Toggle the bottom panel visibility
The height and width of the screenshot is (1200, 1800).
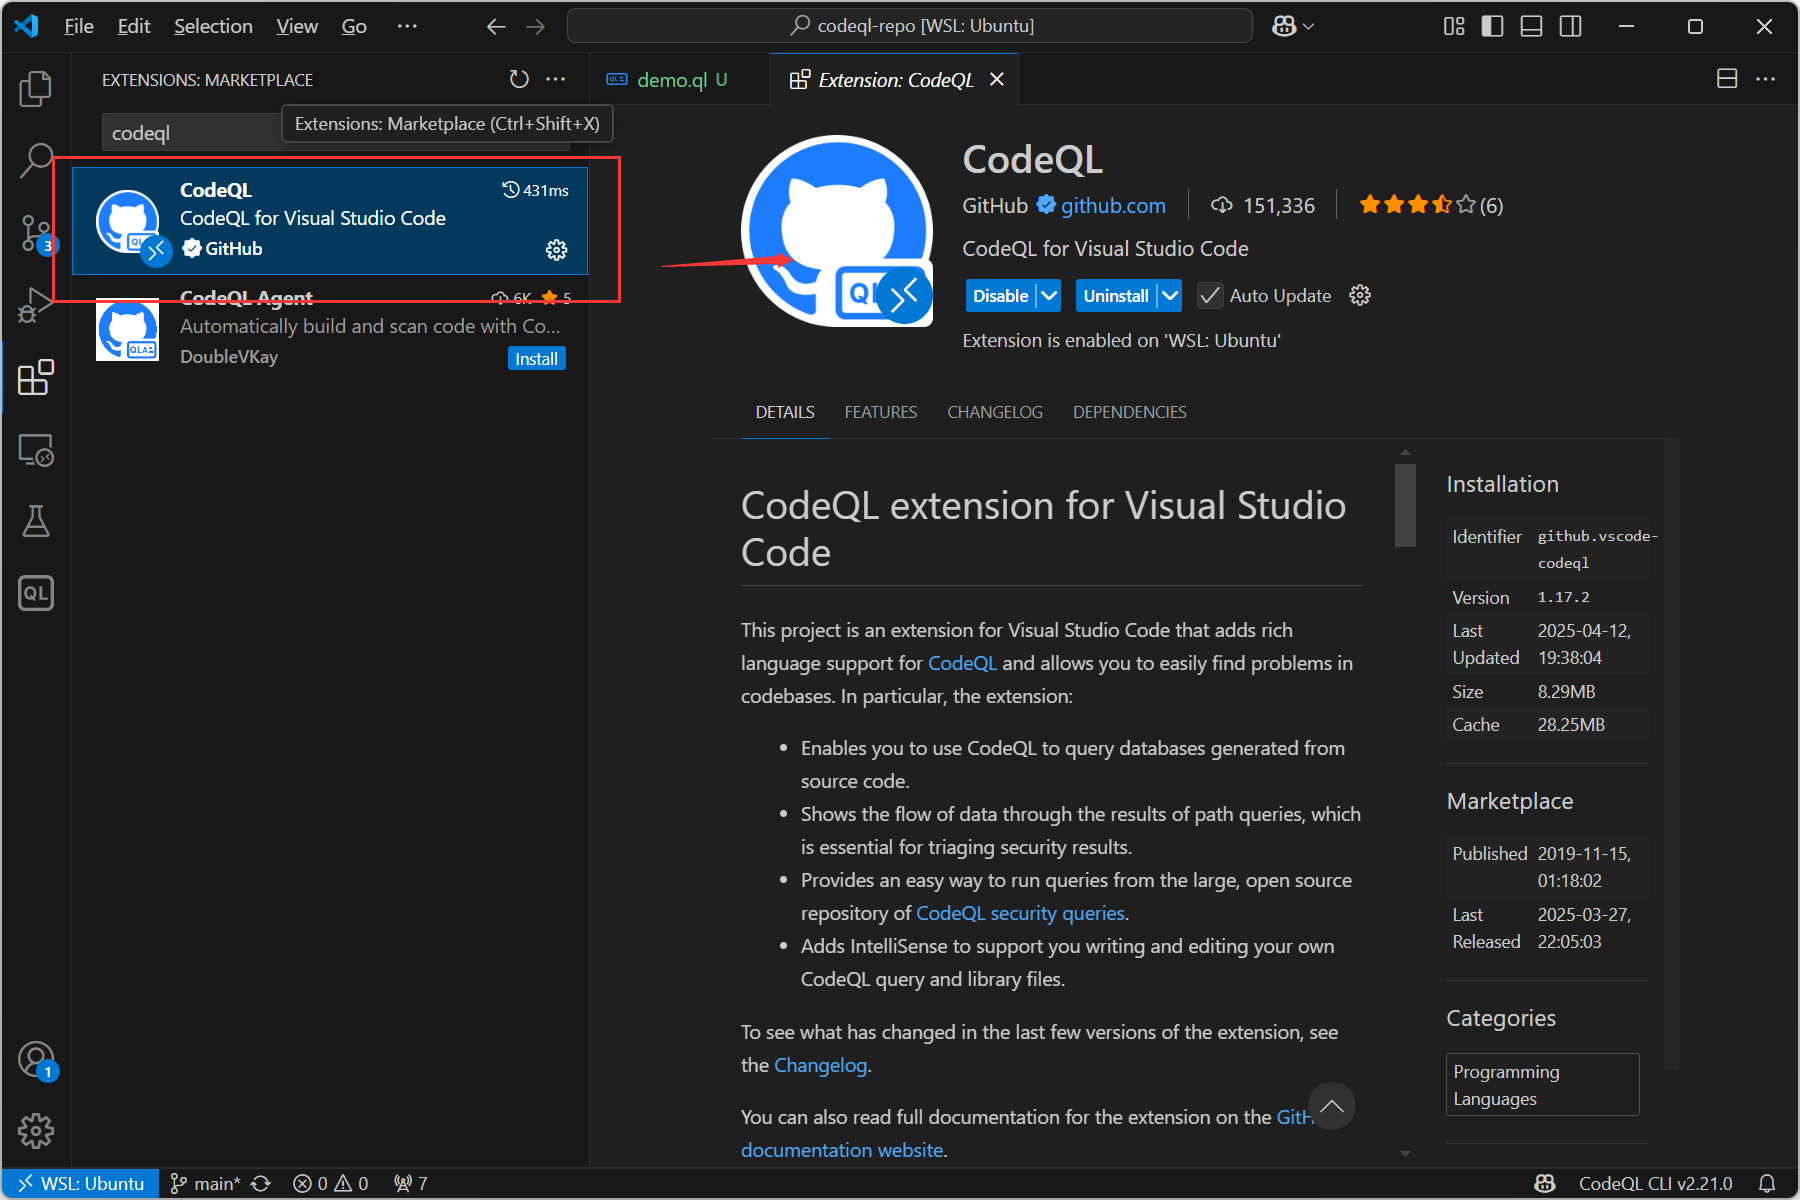[x=1532, y=27]
